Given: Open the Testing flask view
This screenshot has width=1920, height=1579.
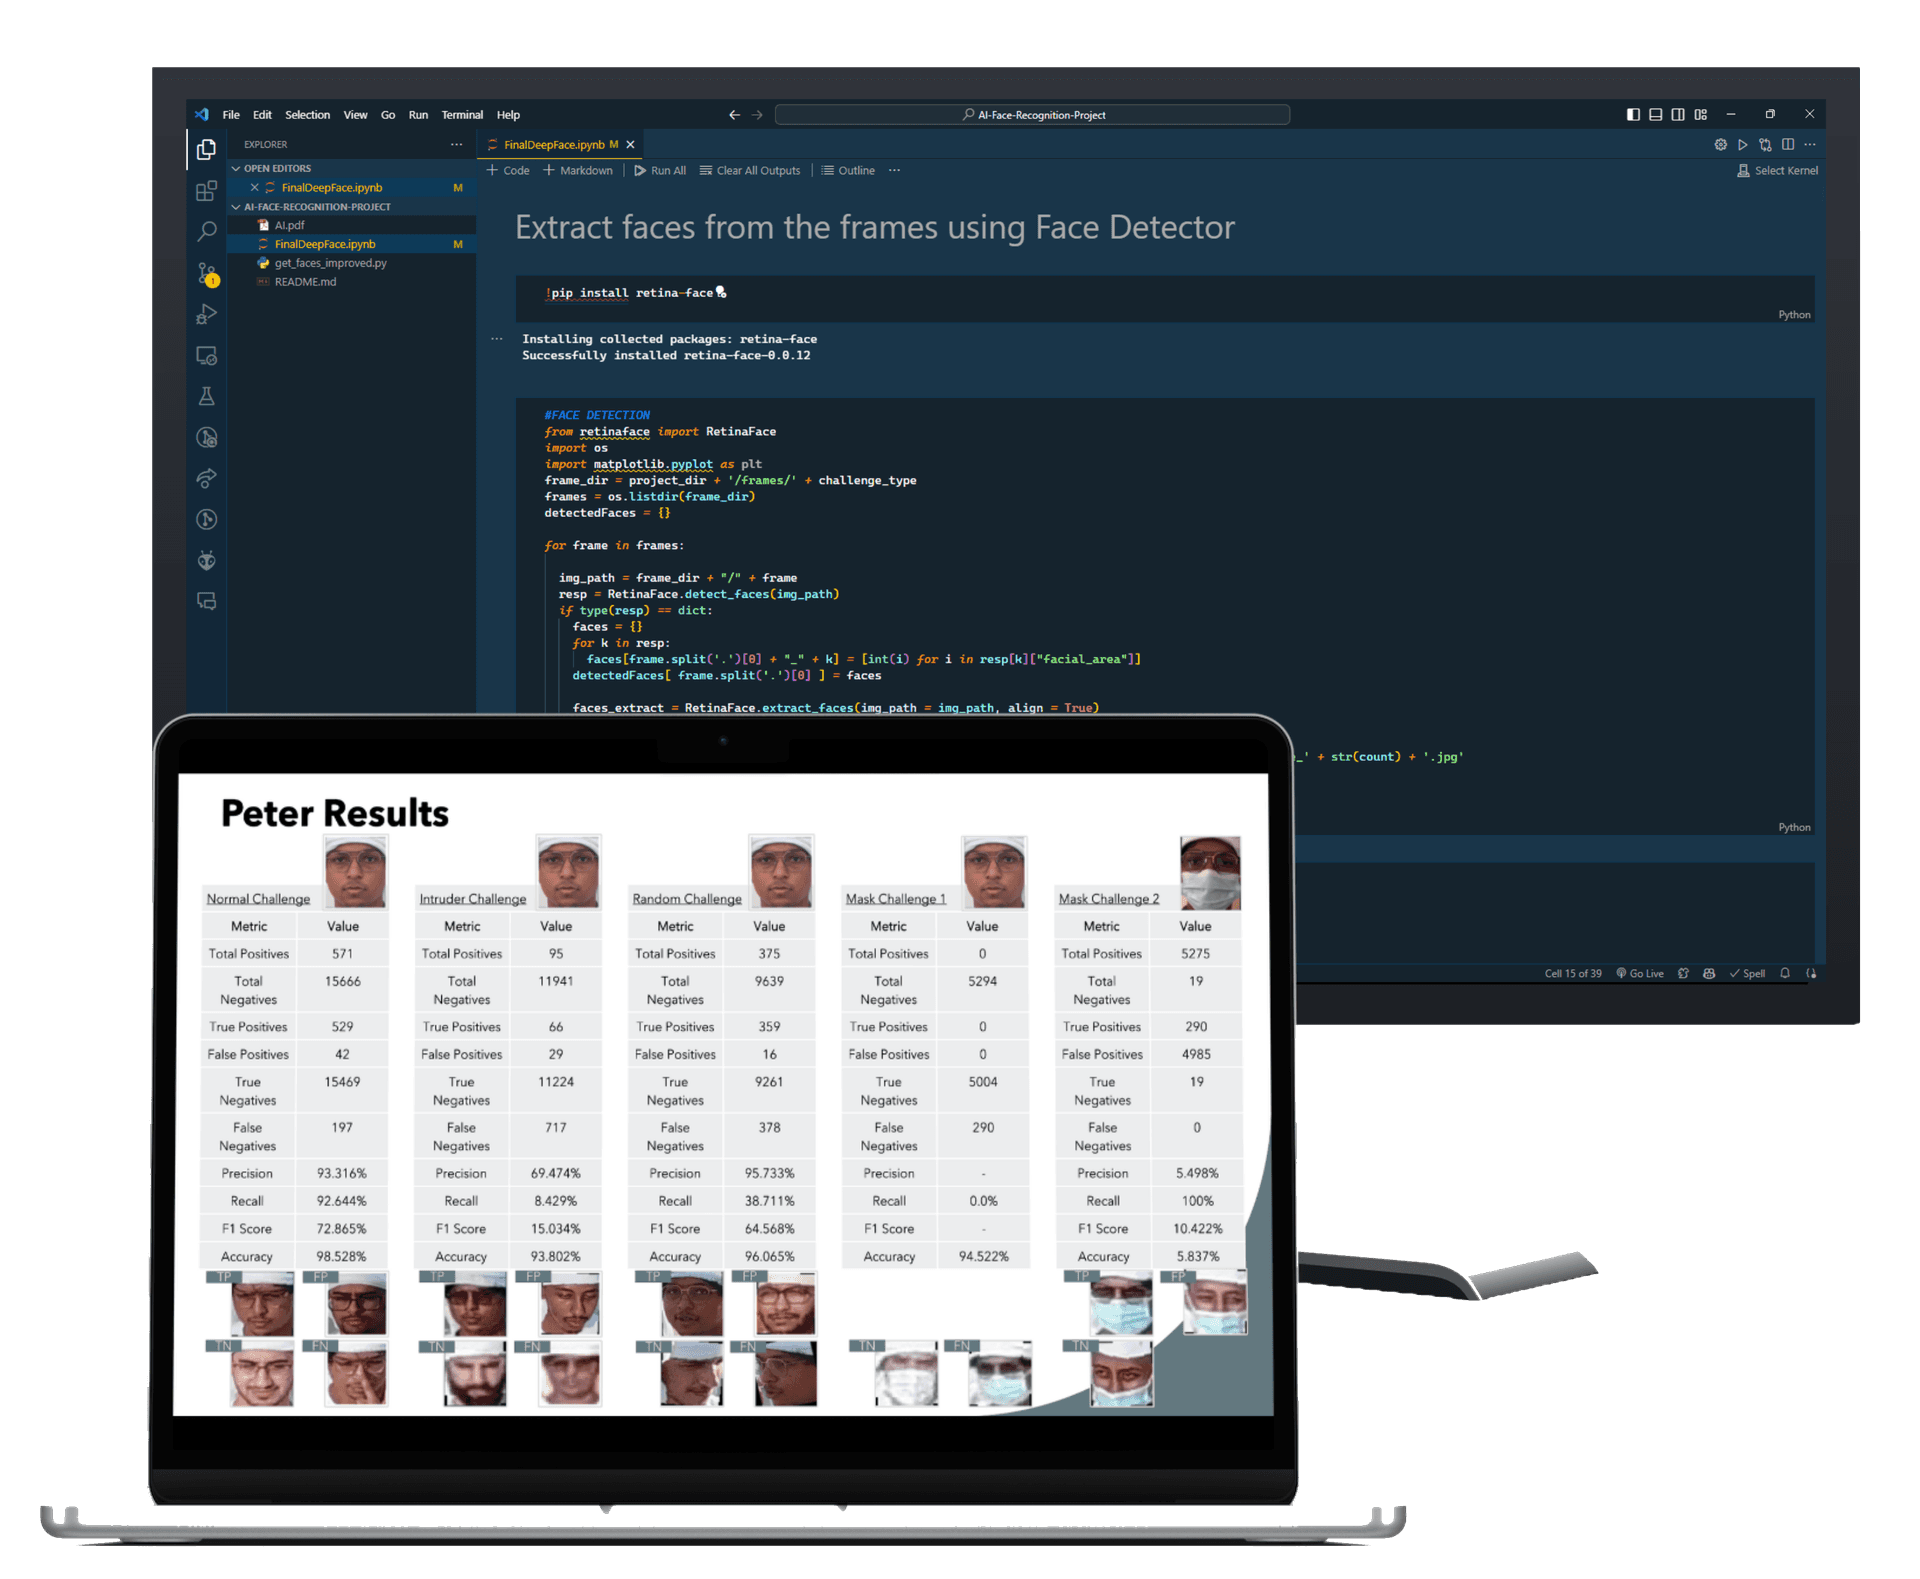Looking at the screenshot, I should [206, 396].
